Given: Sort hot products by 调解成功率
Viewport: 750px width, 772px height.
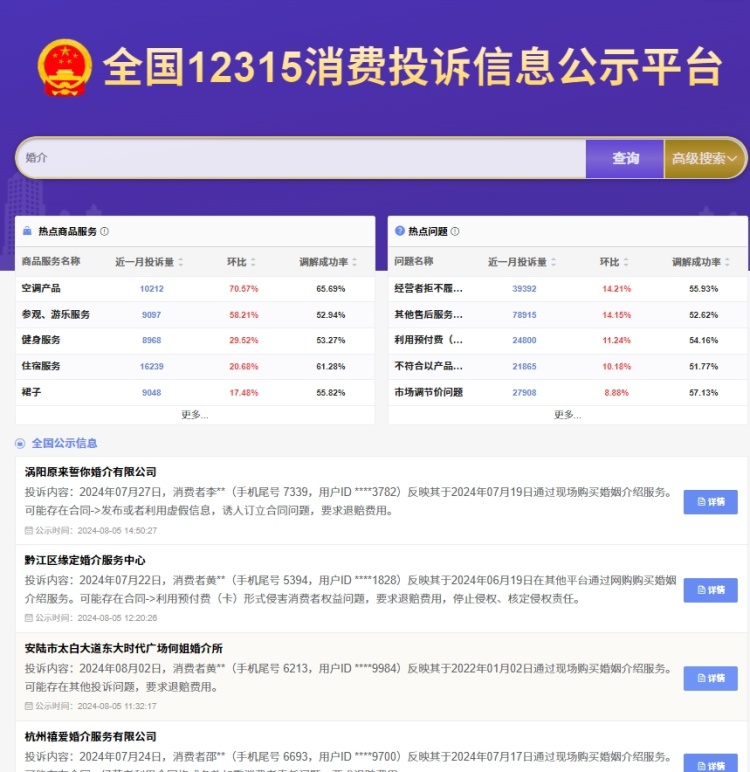Looking at the screenshot, I should coord(354,262).
